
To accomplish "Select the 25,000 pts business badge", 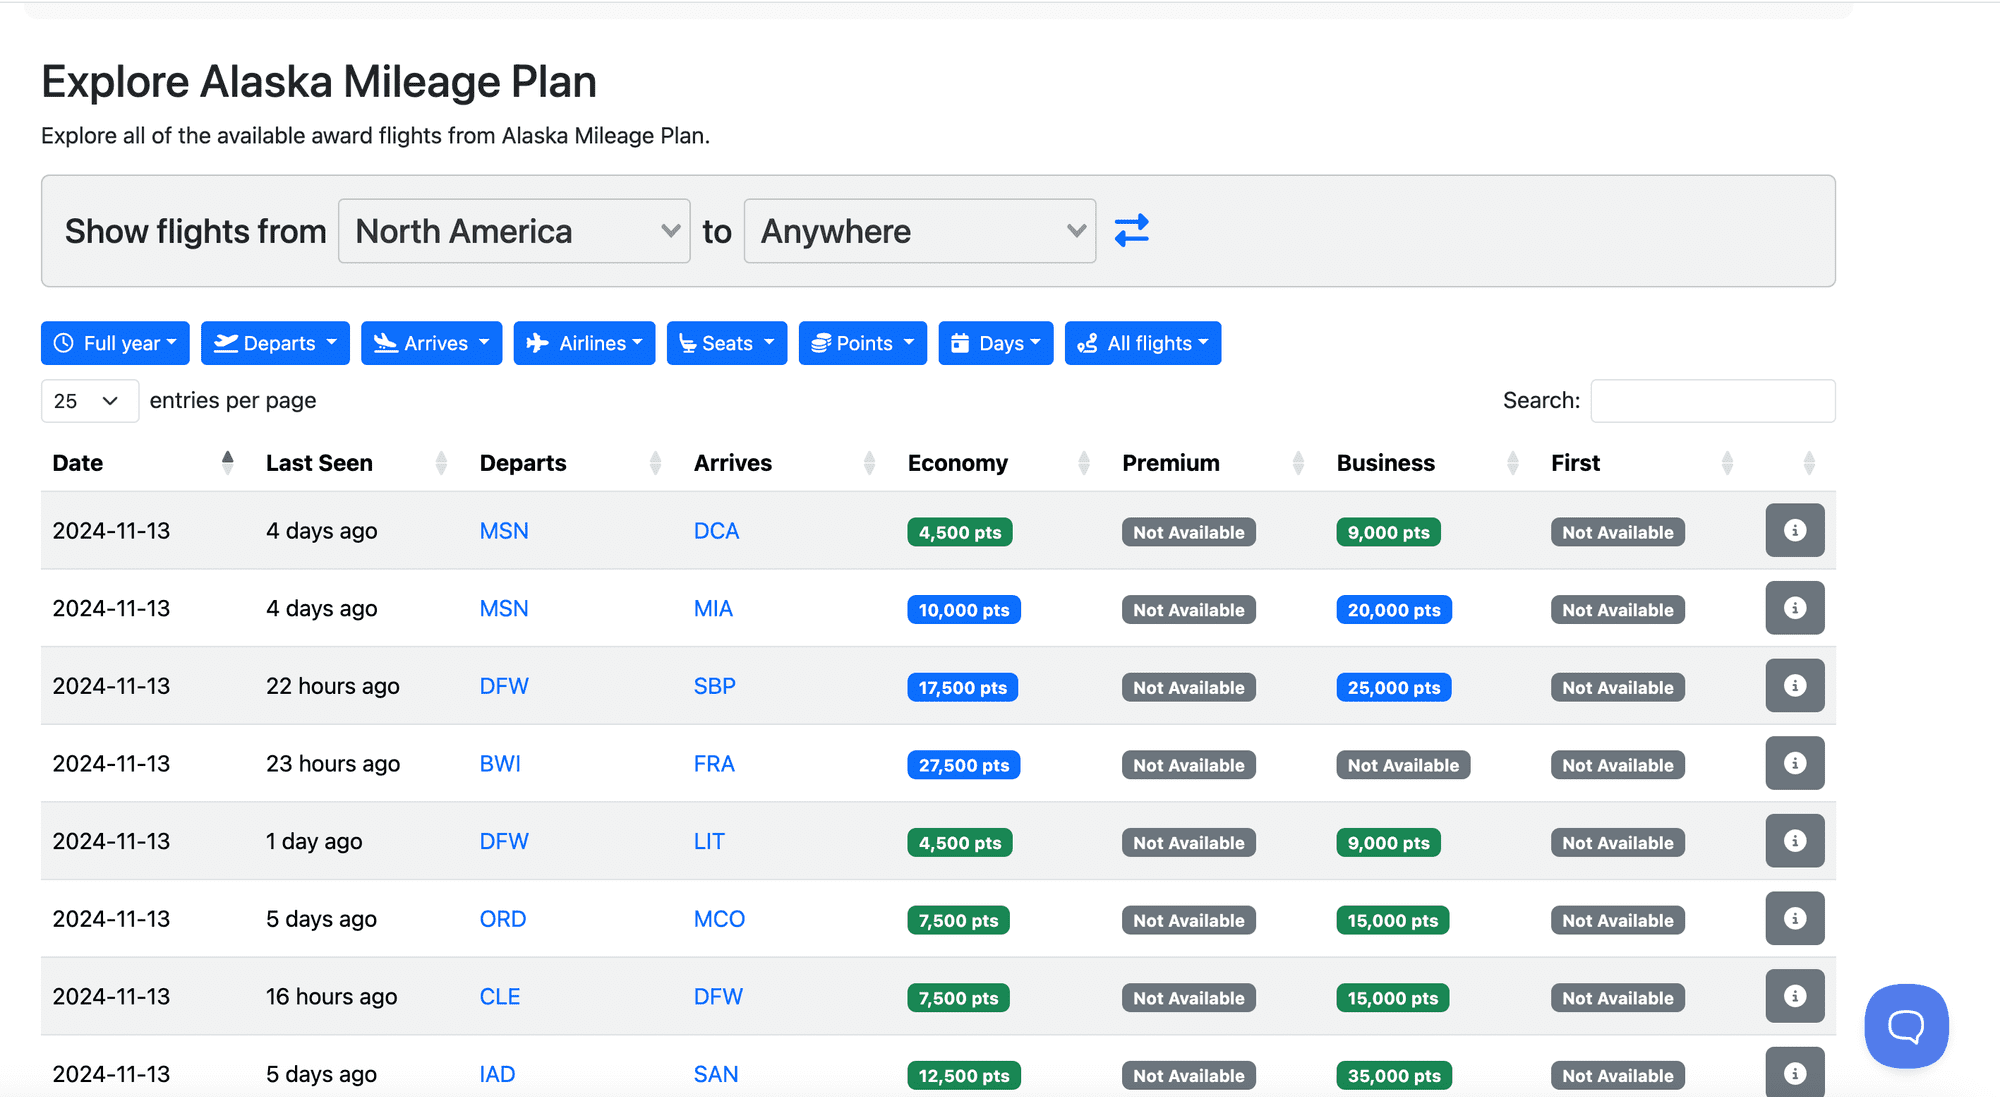I will 1394,687.
